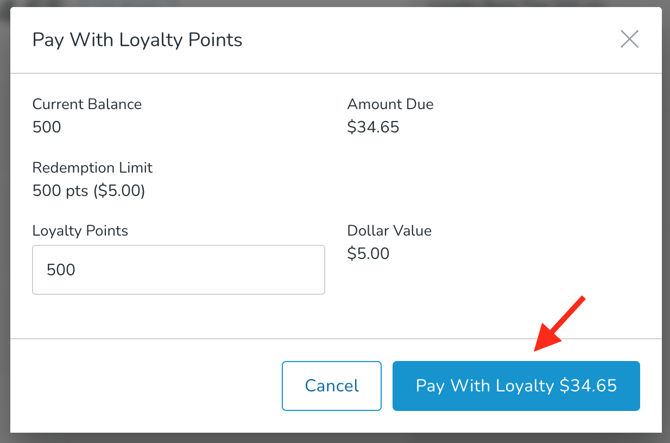Select the $34.65 Amount Due value

(373, 127)
